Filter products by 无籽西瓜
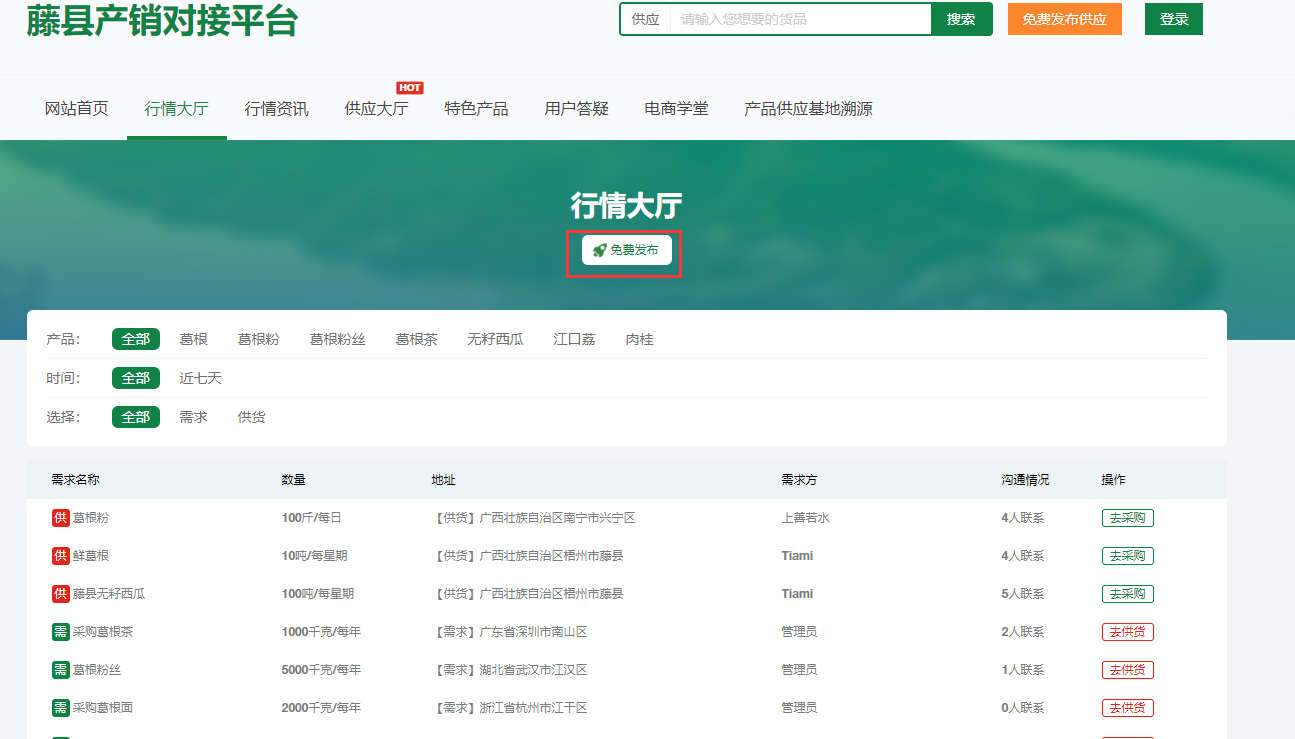 [x=495, y=339]
